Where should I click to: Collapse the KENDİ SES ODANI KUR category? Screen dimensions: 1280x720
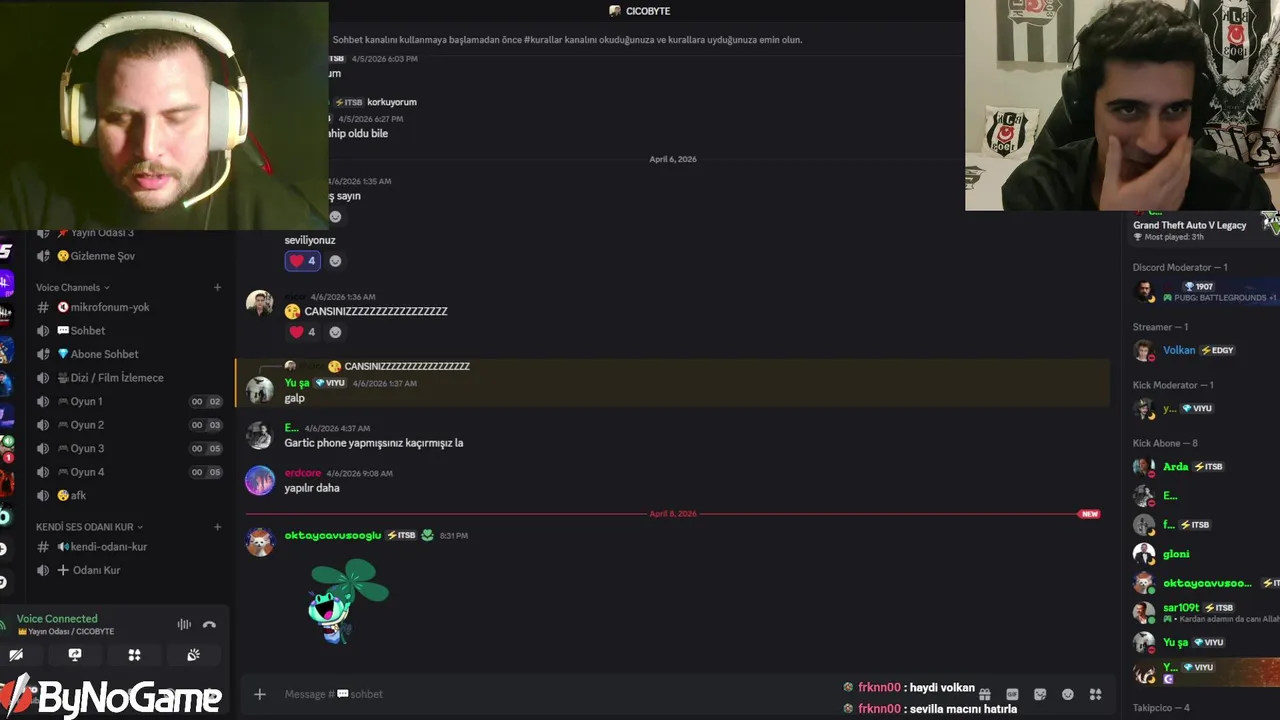90,527
